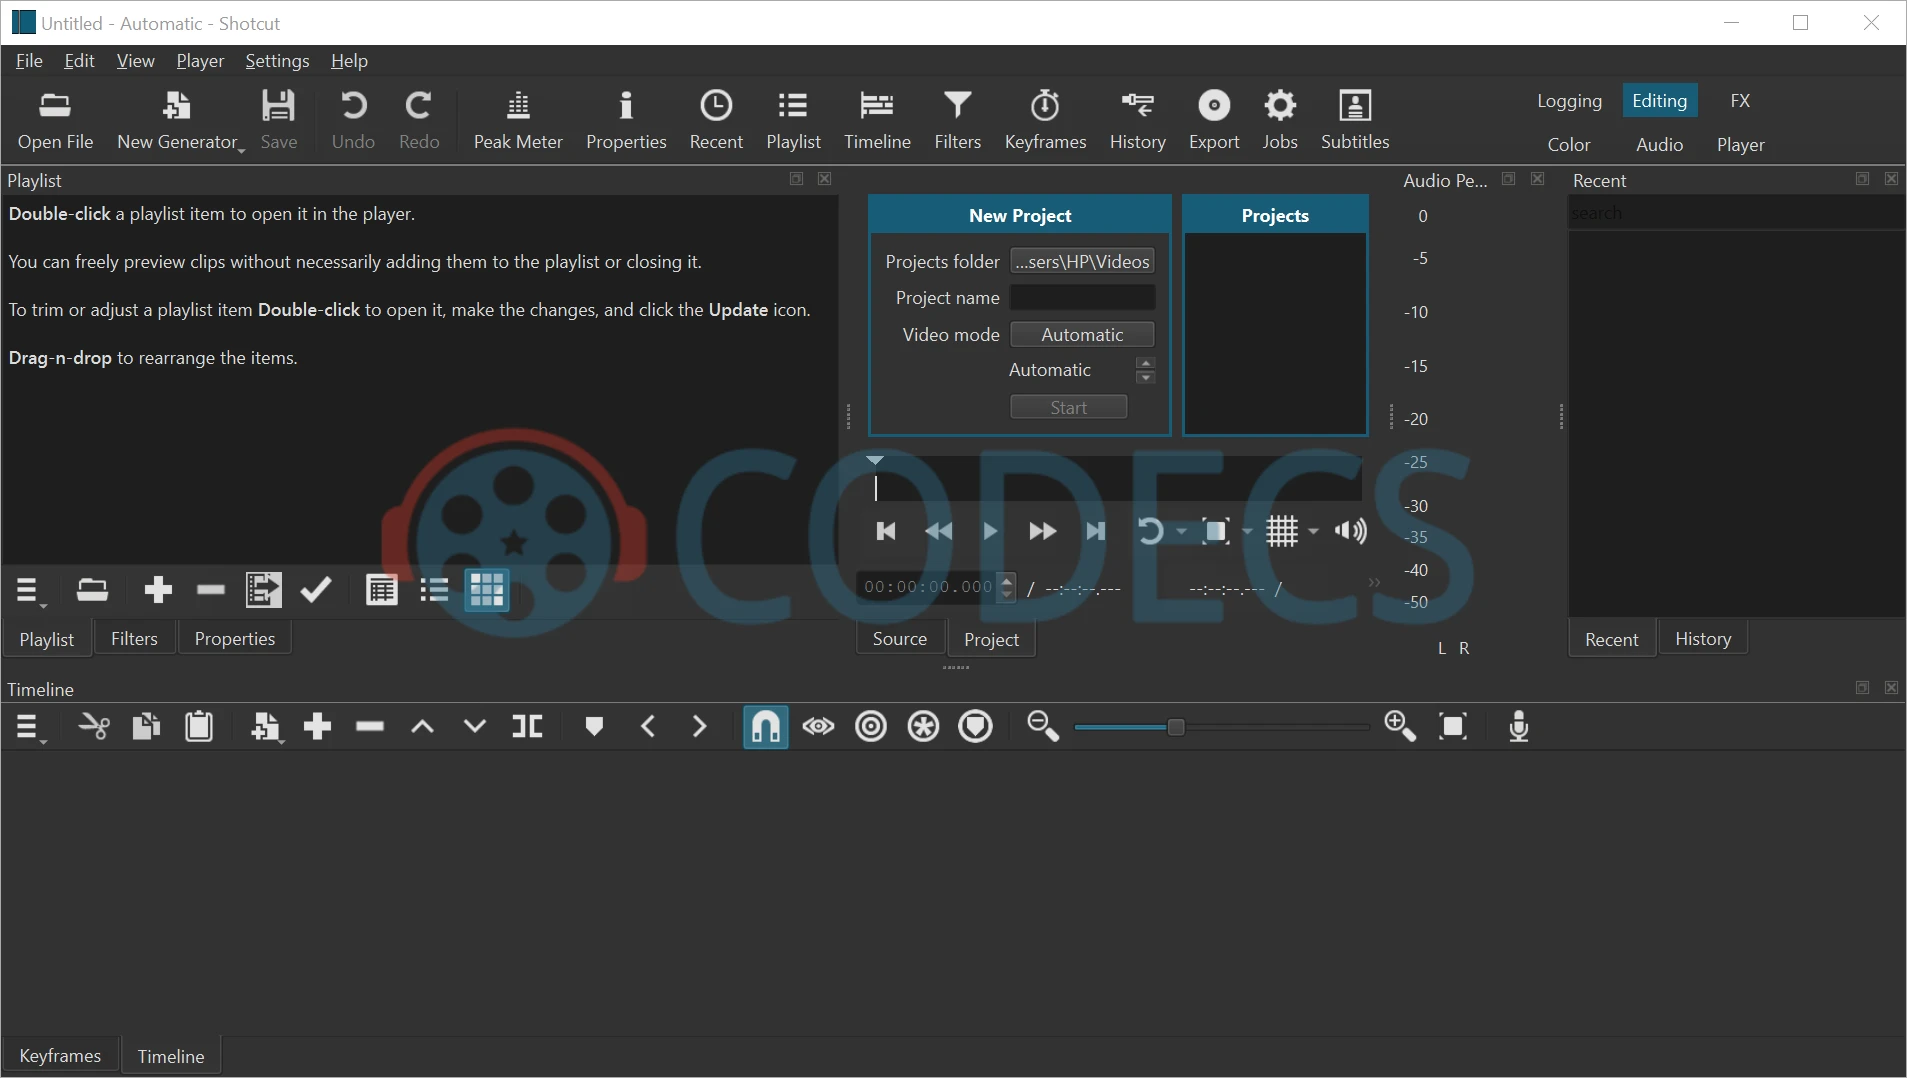Toggle the Ripple mode button
Screen dimensions: 1907x1078
click(871, 727)
